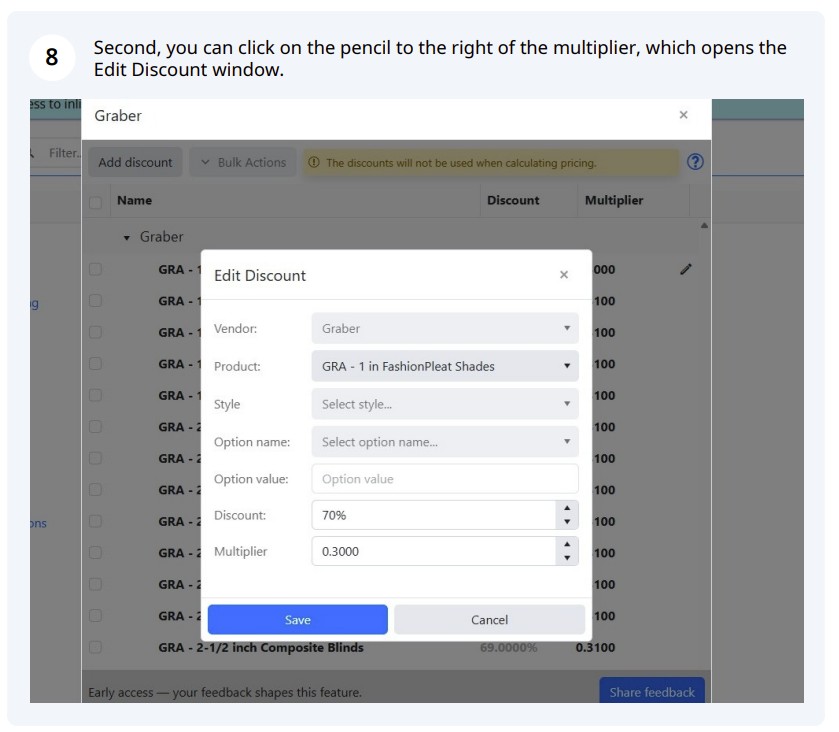Click into the Multiplier field showing 0.3000
Viewport: 839px width, 732px height.
pos(433,551)
